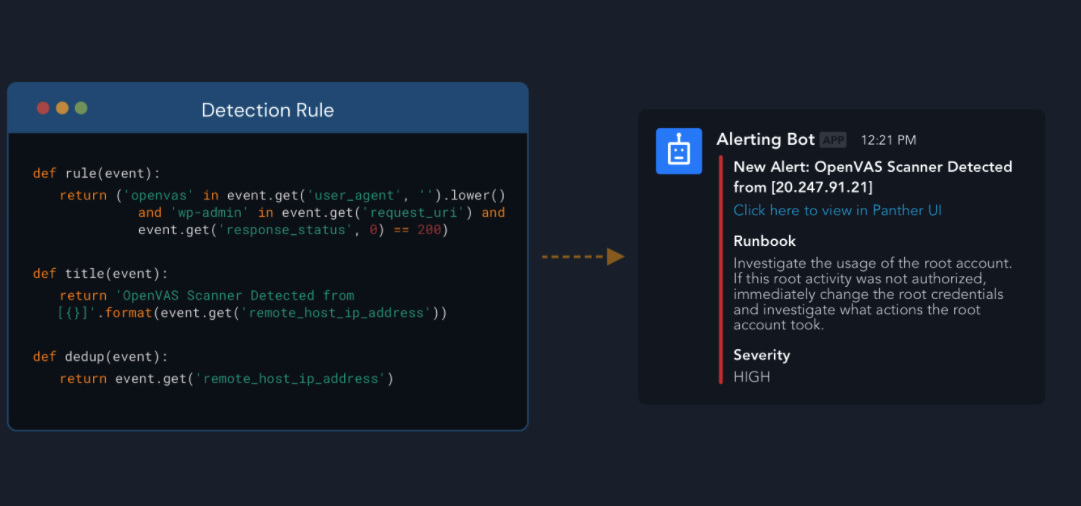Place cursor on 'def rule(event):' line
1081x506 pixels.
(x=96, y=173)
